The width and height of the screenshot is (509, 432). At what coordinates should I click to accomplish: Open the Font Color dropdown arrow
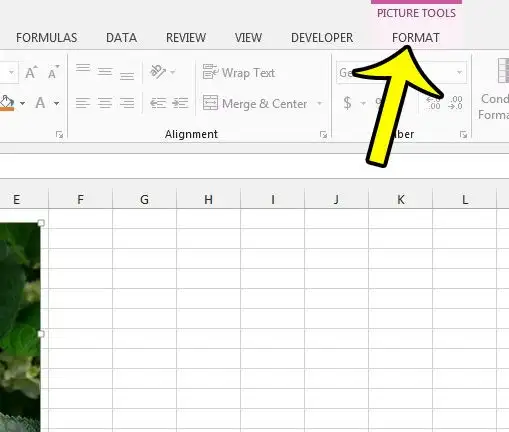(x=57, y=103)
